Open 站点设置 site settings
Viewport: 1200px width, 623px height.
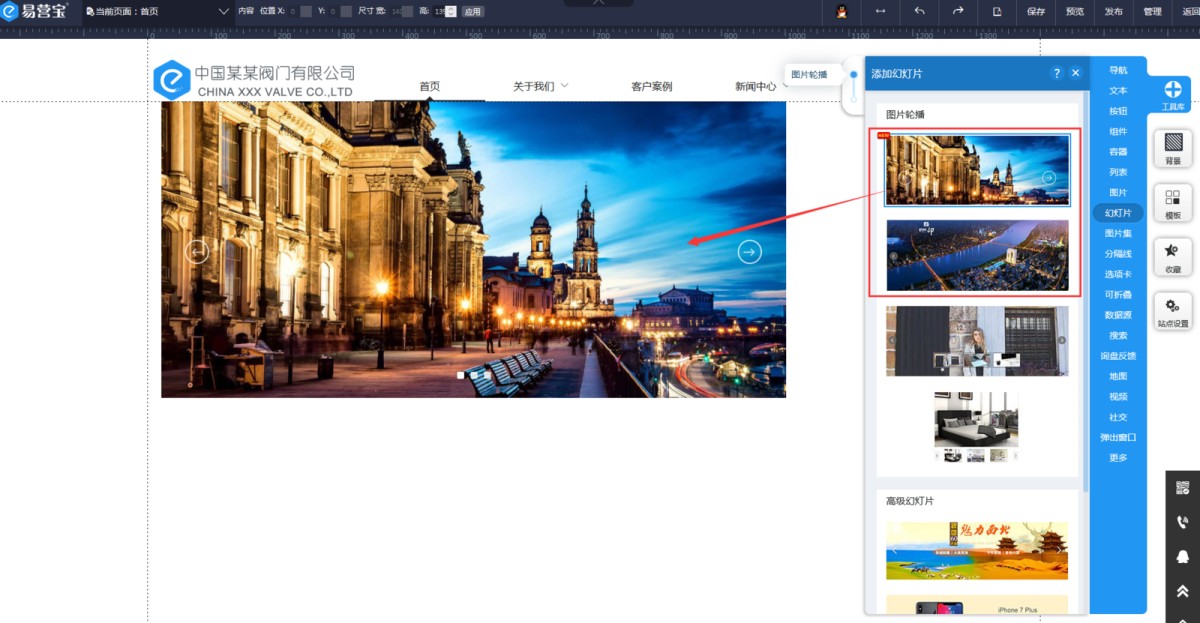(x=1173, y=311)
